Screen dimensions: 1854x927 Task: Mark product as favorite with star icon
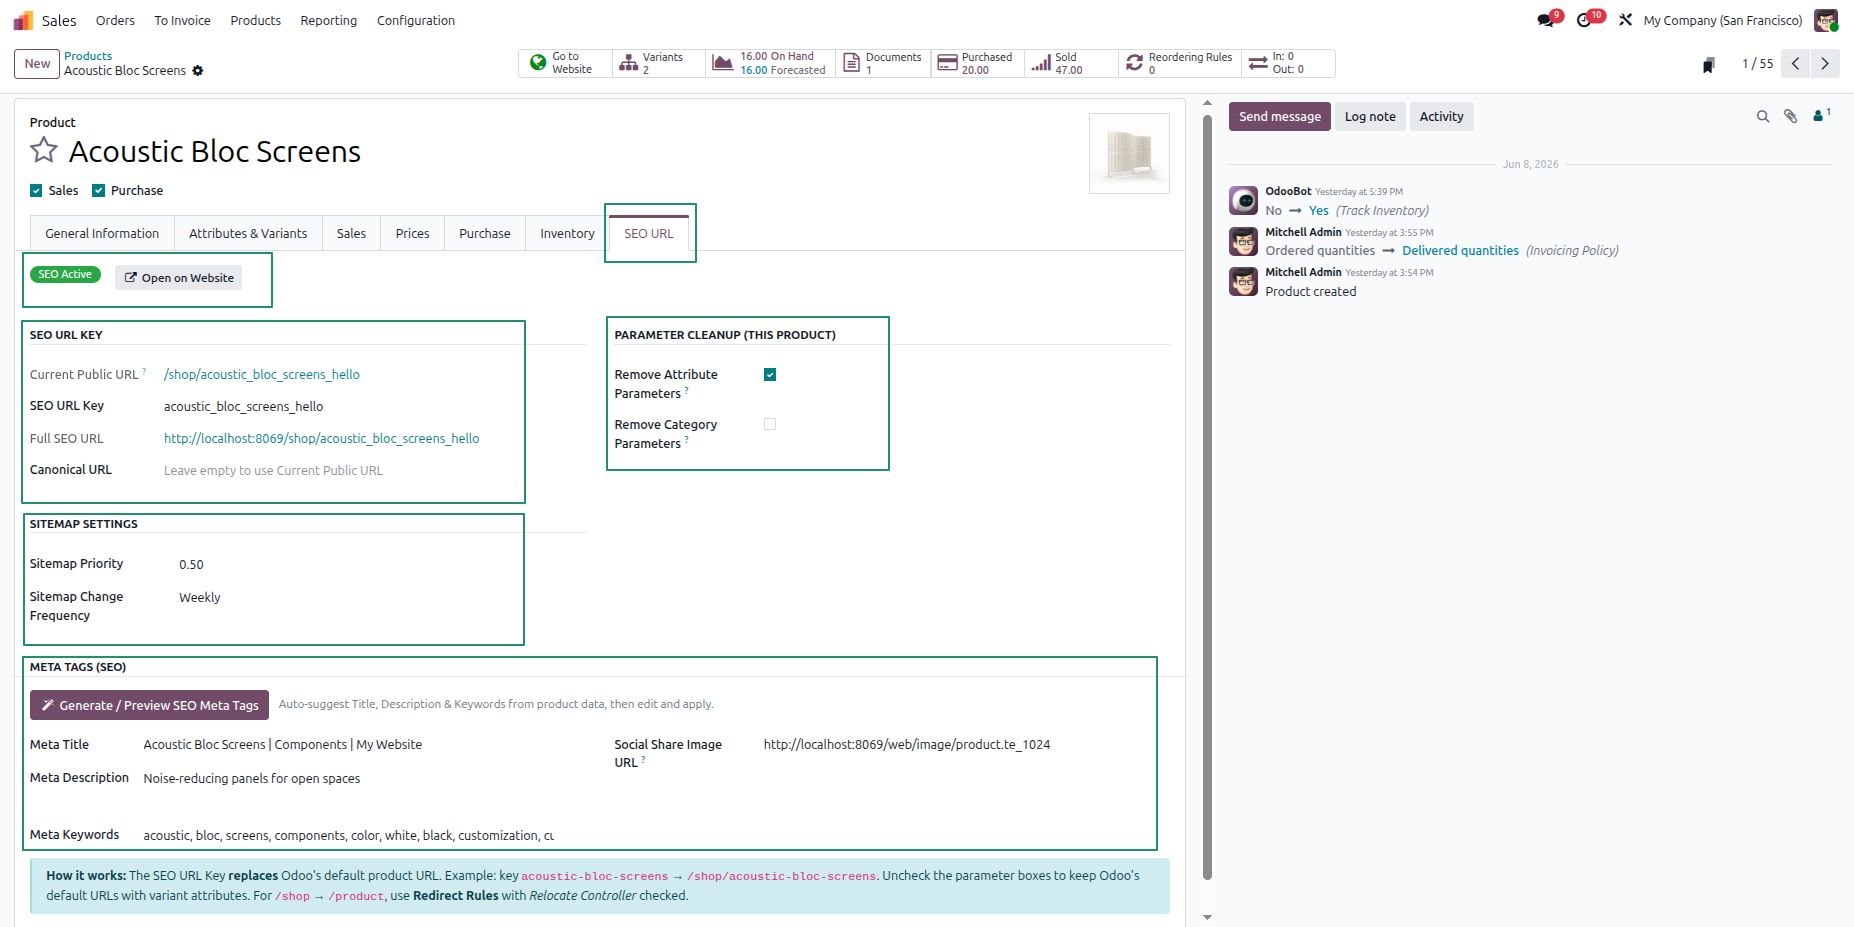coord(44,150)
